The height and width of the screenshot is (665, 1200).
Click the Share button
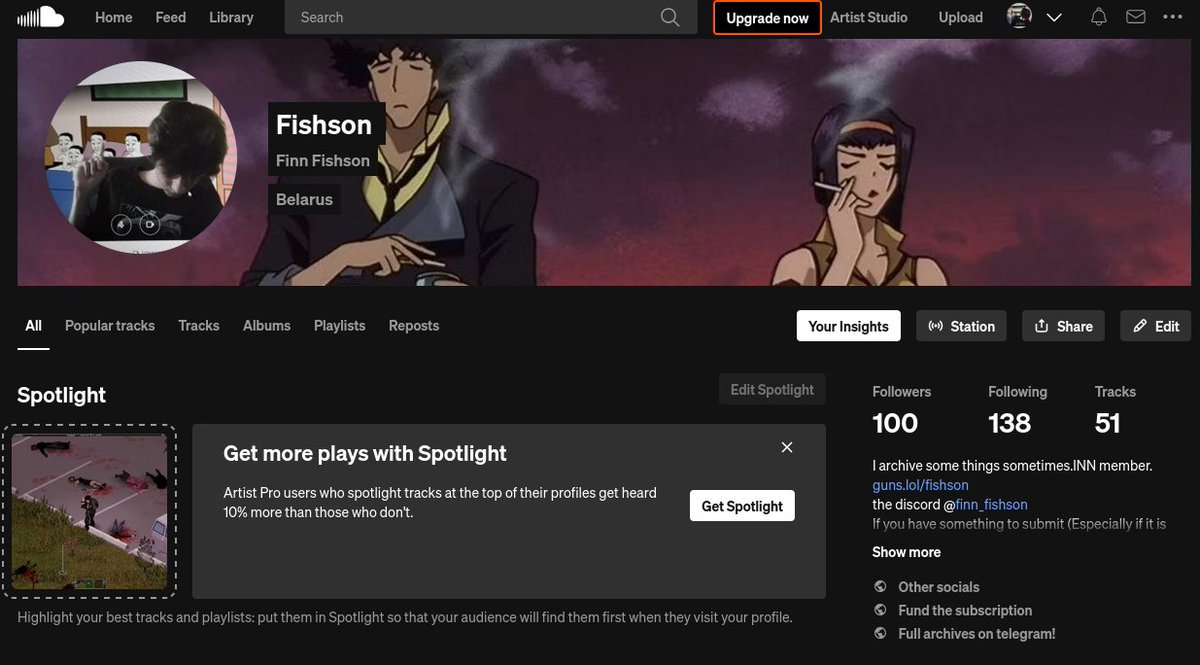(x=1063, y=326)
